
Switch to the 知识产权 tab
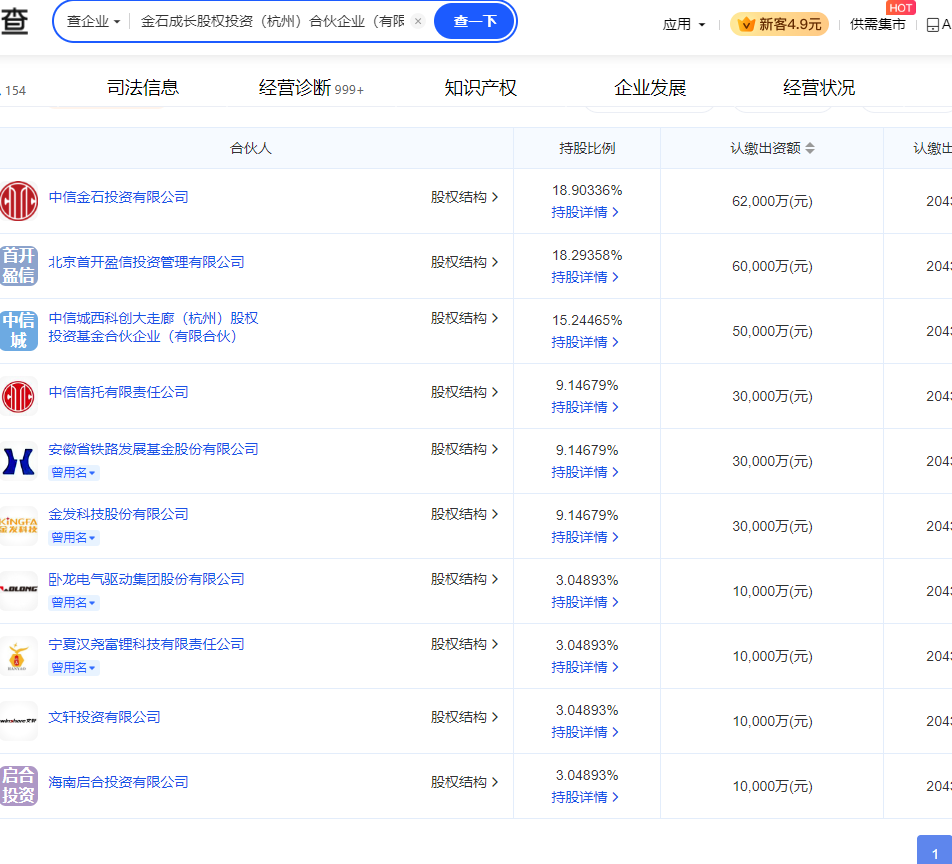pyautogui.click(x=480, y=87)
